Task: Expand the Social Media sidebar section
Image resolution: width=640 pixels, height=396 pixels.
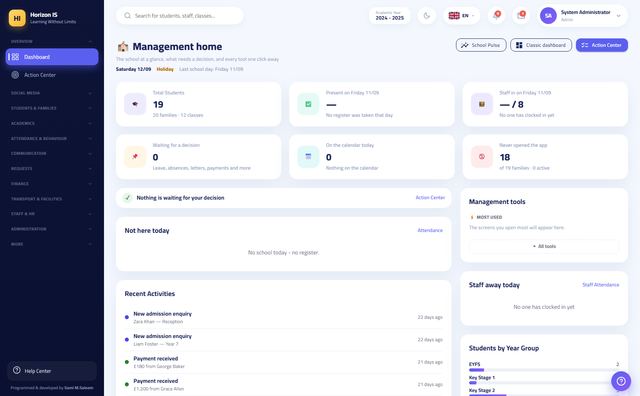Action: (x=52, y=93)
